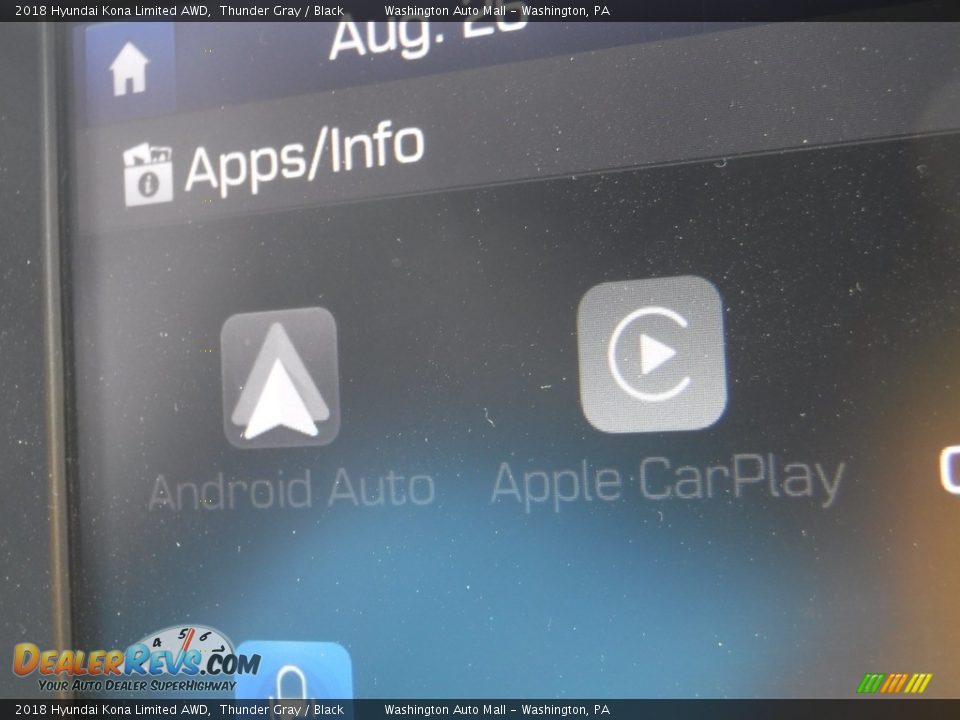Launch the Apple CarPlay icon
The width and height of the screenshot is (960, 720).
coord(652,354)
